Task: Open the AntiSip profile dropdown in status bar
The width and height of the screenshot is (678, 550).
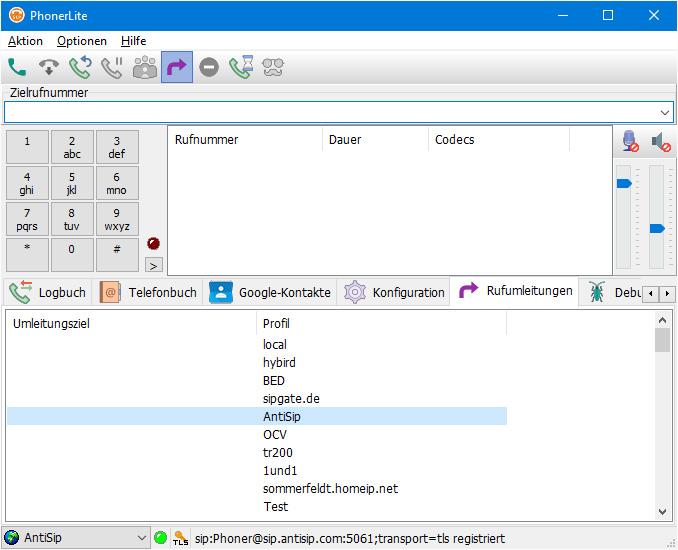Action: click(139, 538)
